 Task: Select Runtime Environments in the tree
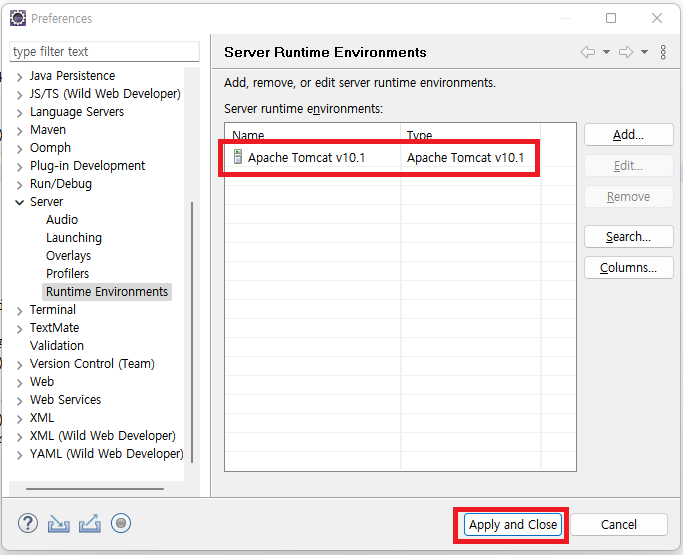coord(107,291)
